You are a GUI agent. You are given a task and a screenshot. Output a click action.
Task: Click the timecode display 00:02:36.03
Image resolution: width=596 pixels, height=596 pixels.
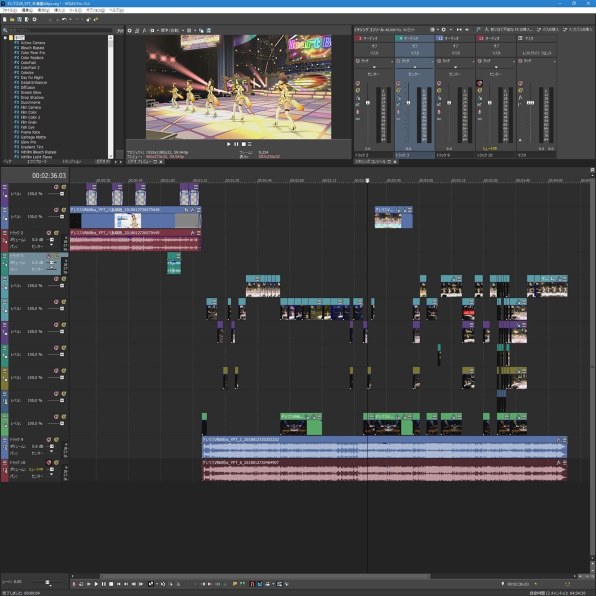pyautogui.click(x=49, y=175)
